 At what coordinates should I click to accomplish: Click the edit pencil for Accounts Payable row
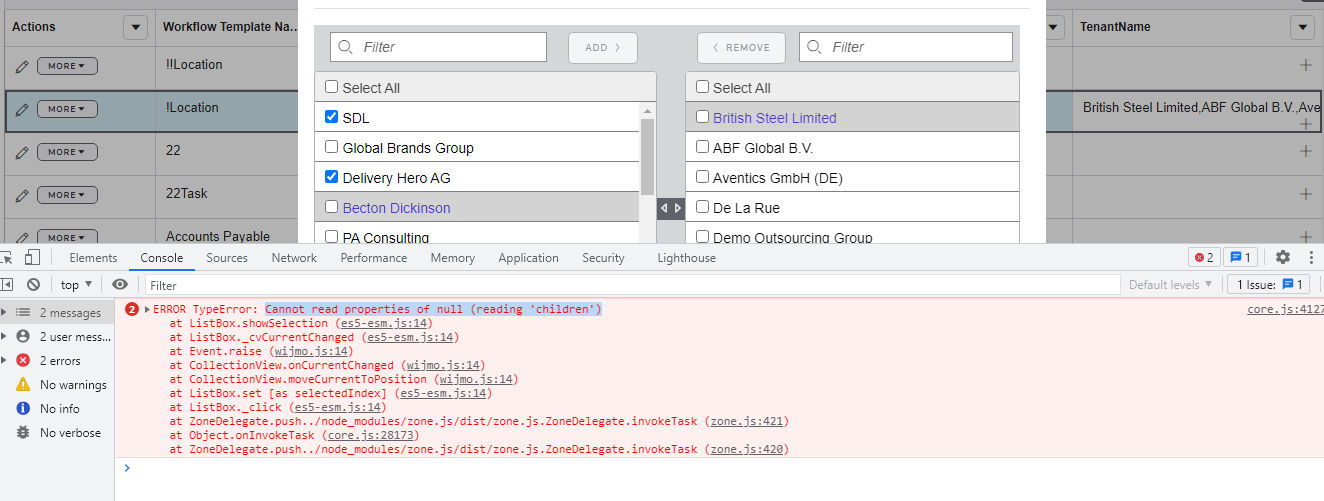pyautogui.click(x=22, y=238)
